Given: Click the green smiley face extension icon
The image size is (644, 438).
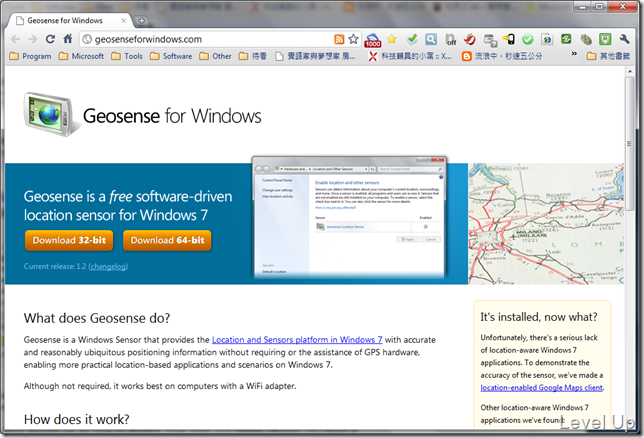Looking at the screenshot, I should click(605, 39).
